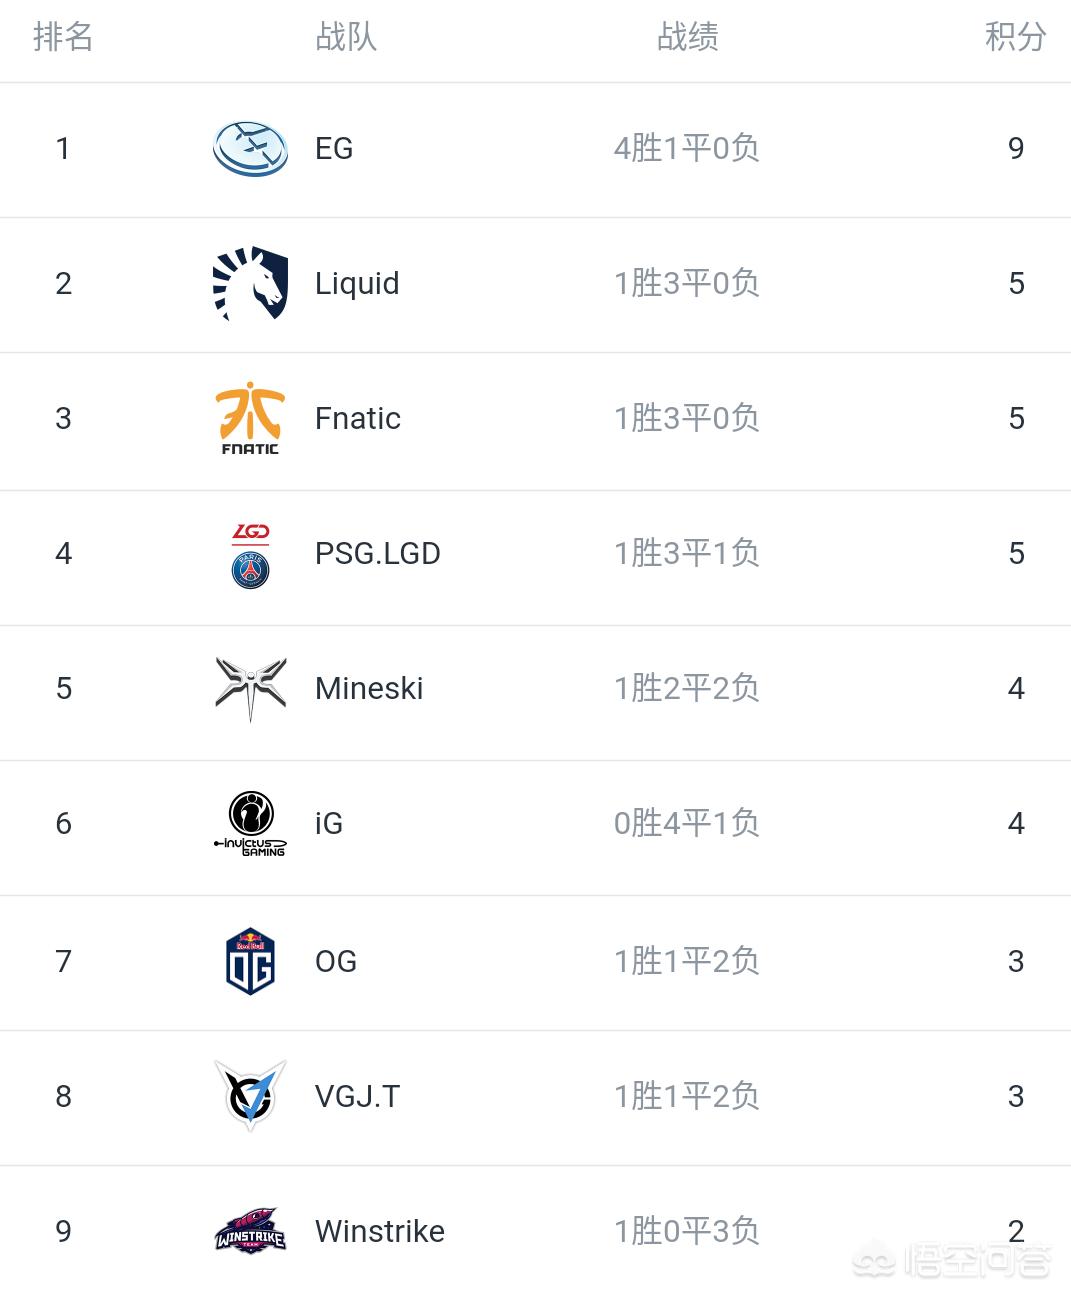Select the Mineski team name
Screen dimensions: 1071x1298
(369, 688)
